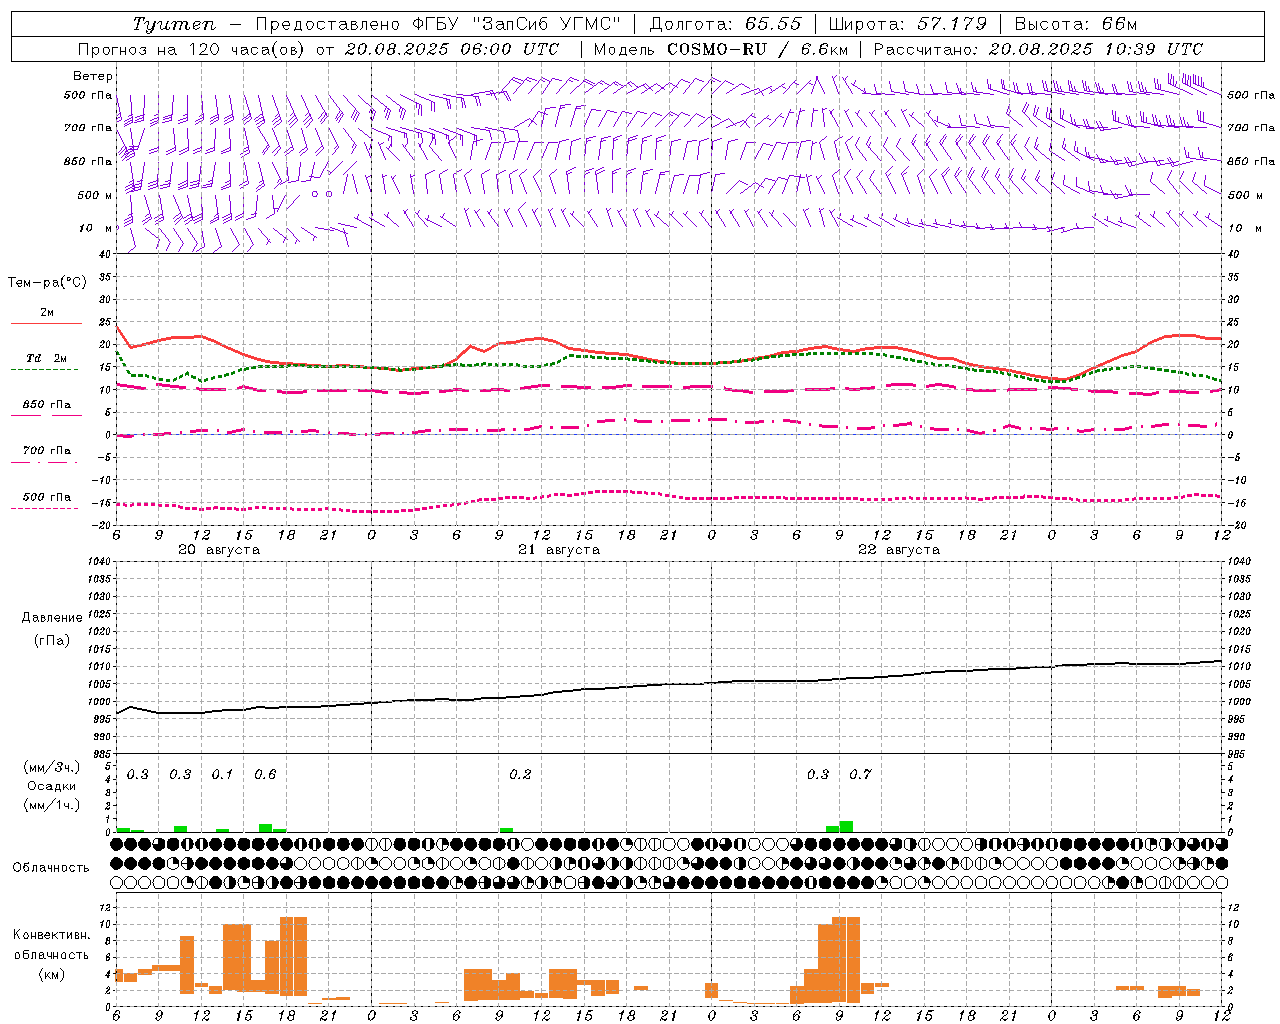Click the "Долгота: 65.55" longitude value
The image size is (1280, 1024).
pyautogui.click(x=725, y=24)
